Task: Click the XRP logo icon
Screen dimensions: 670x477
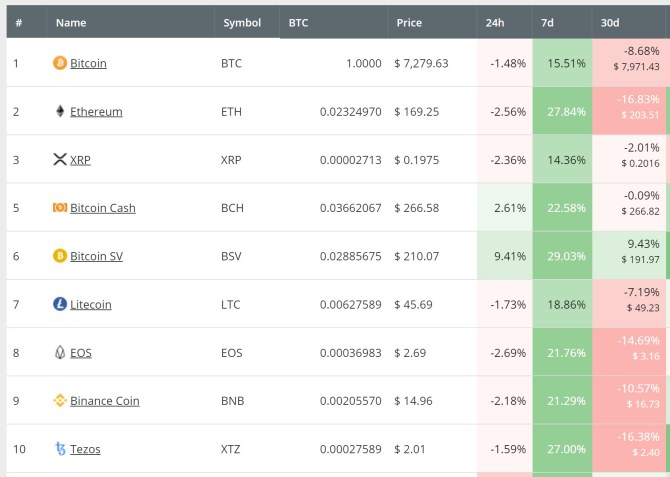Action: point(60,159)
